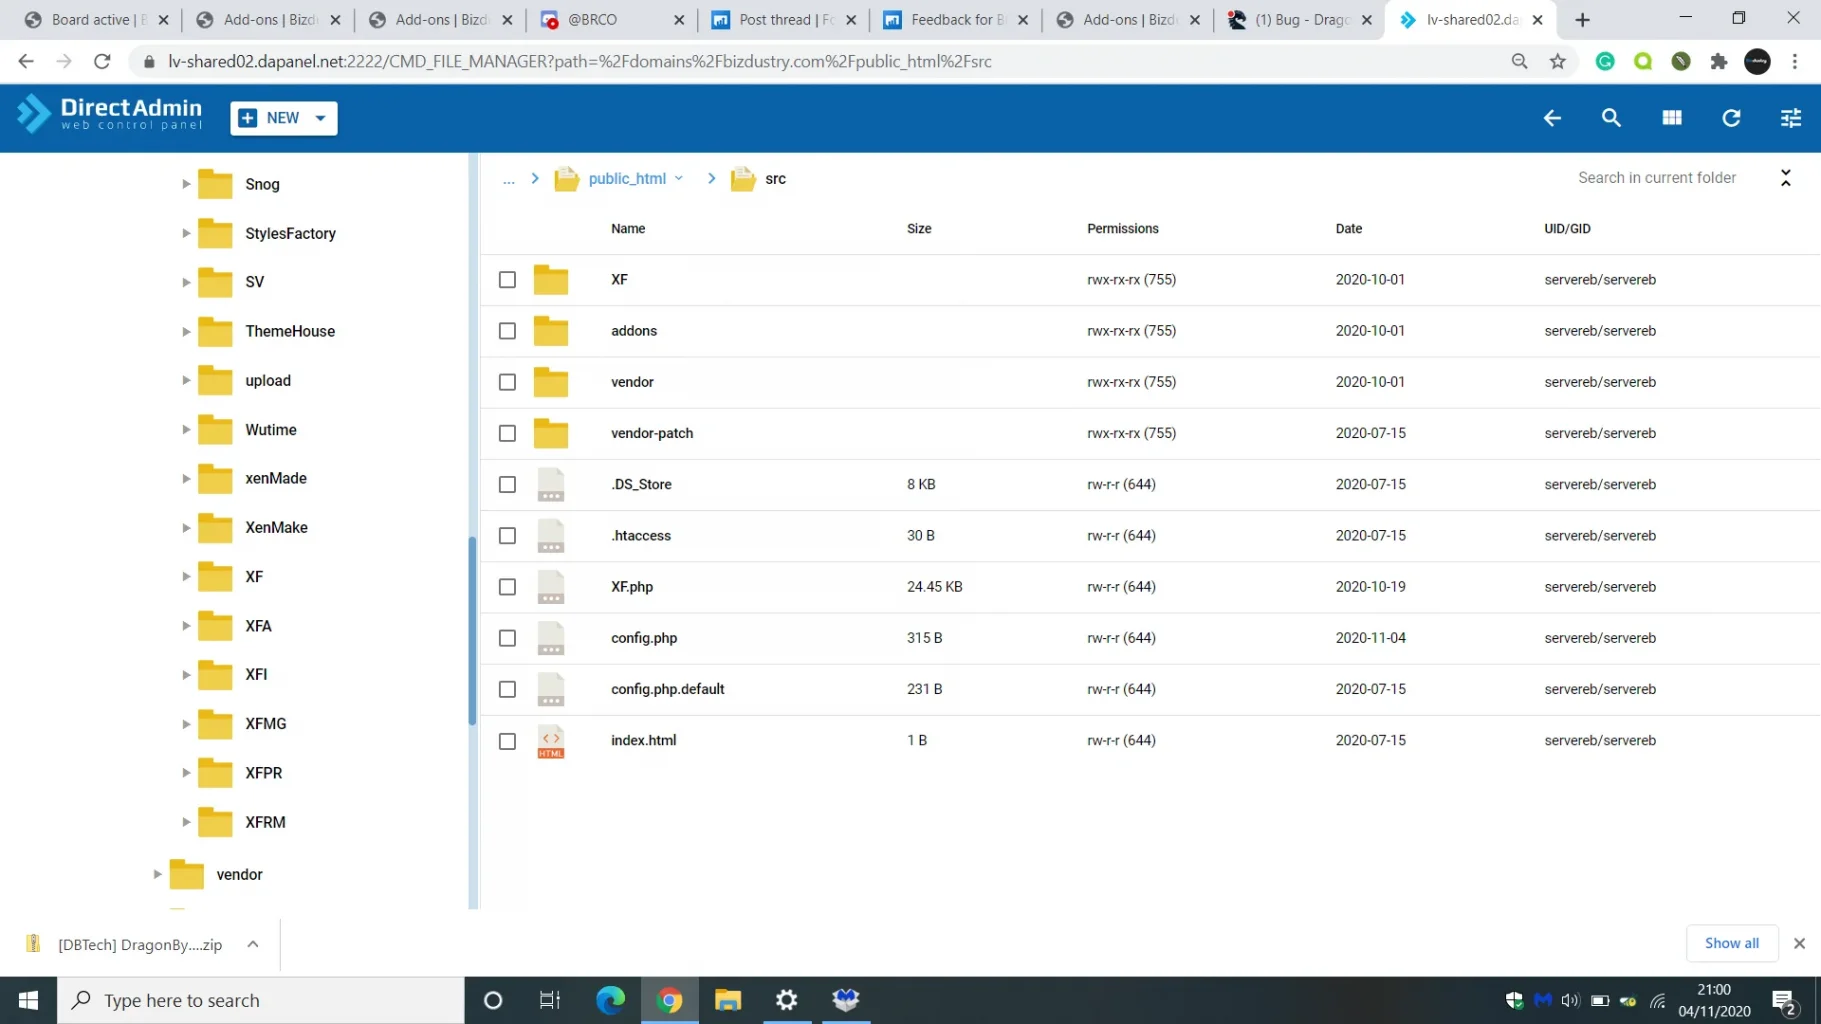Viewport: 1821px width, 1024px height.
Task: Click Search in current folder field
Action: click(x=1657, y=178)
